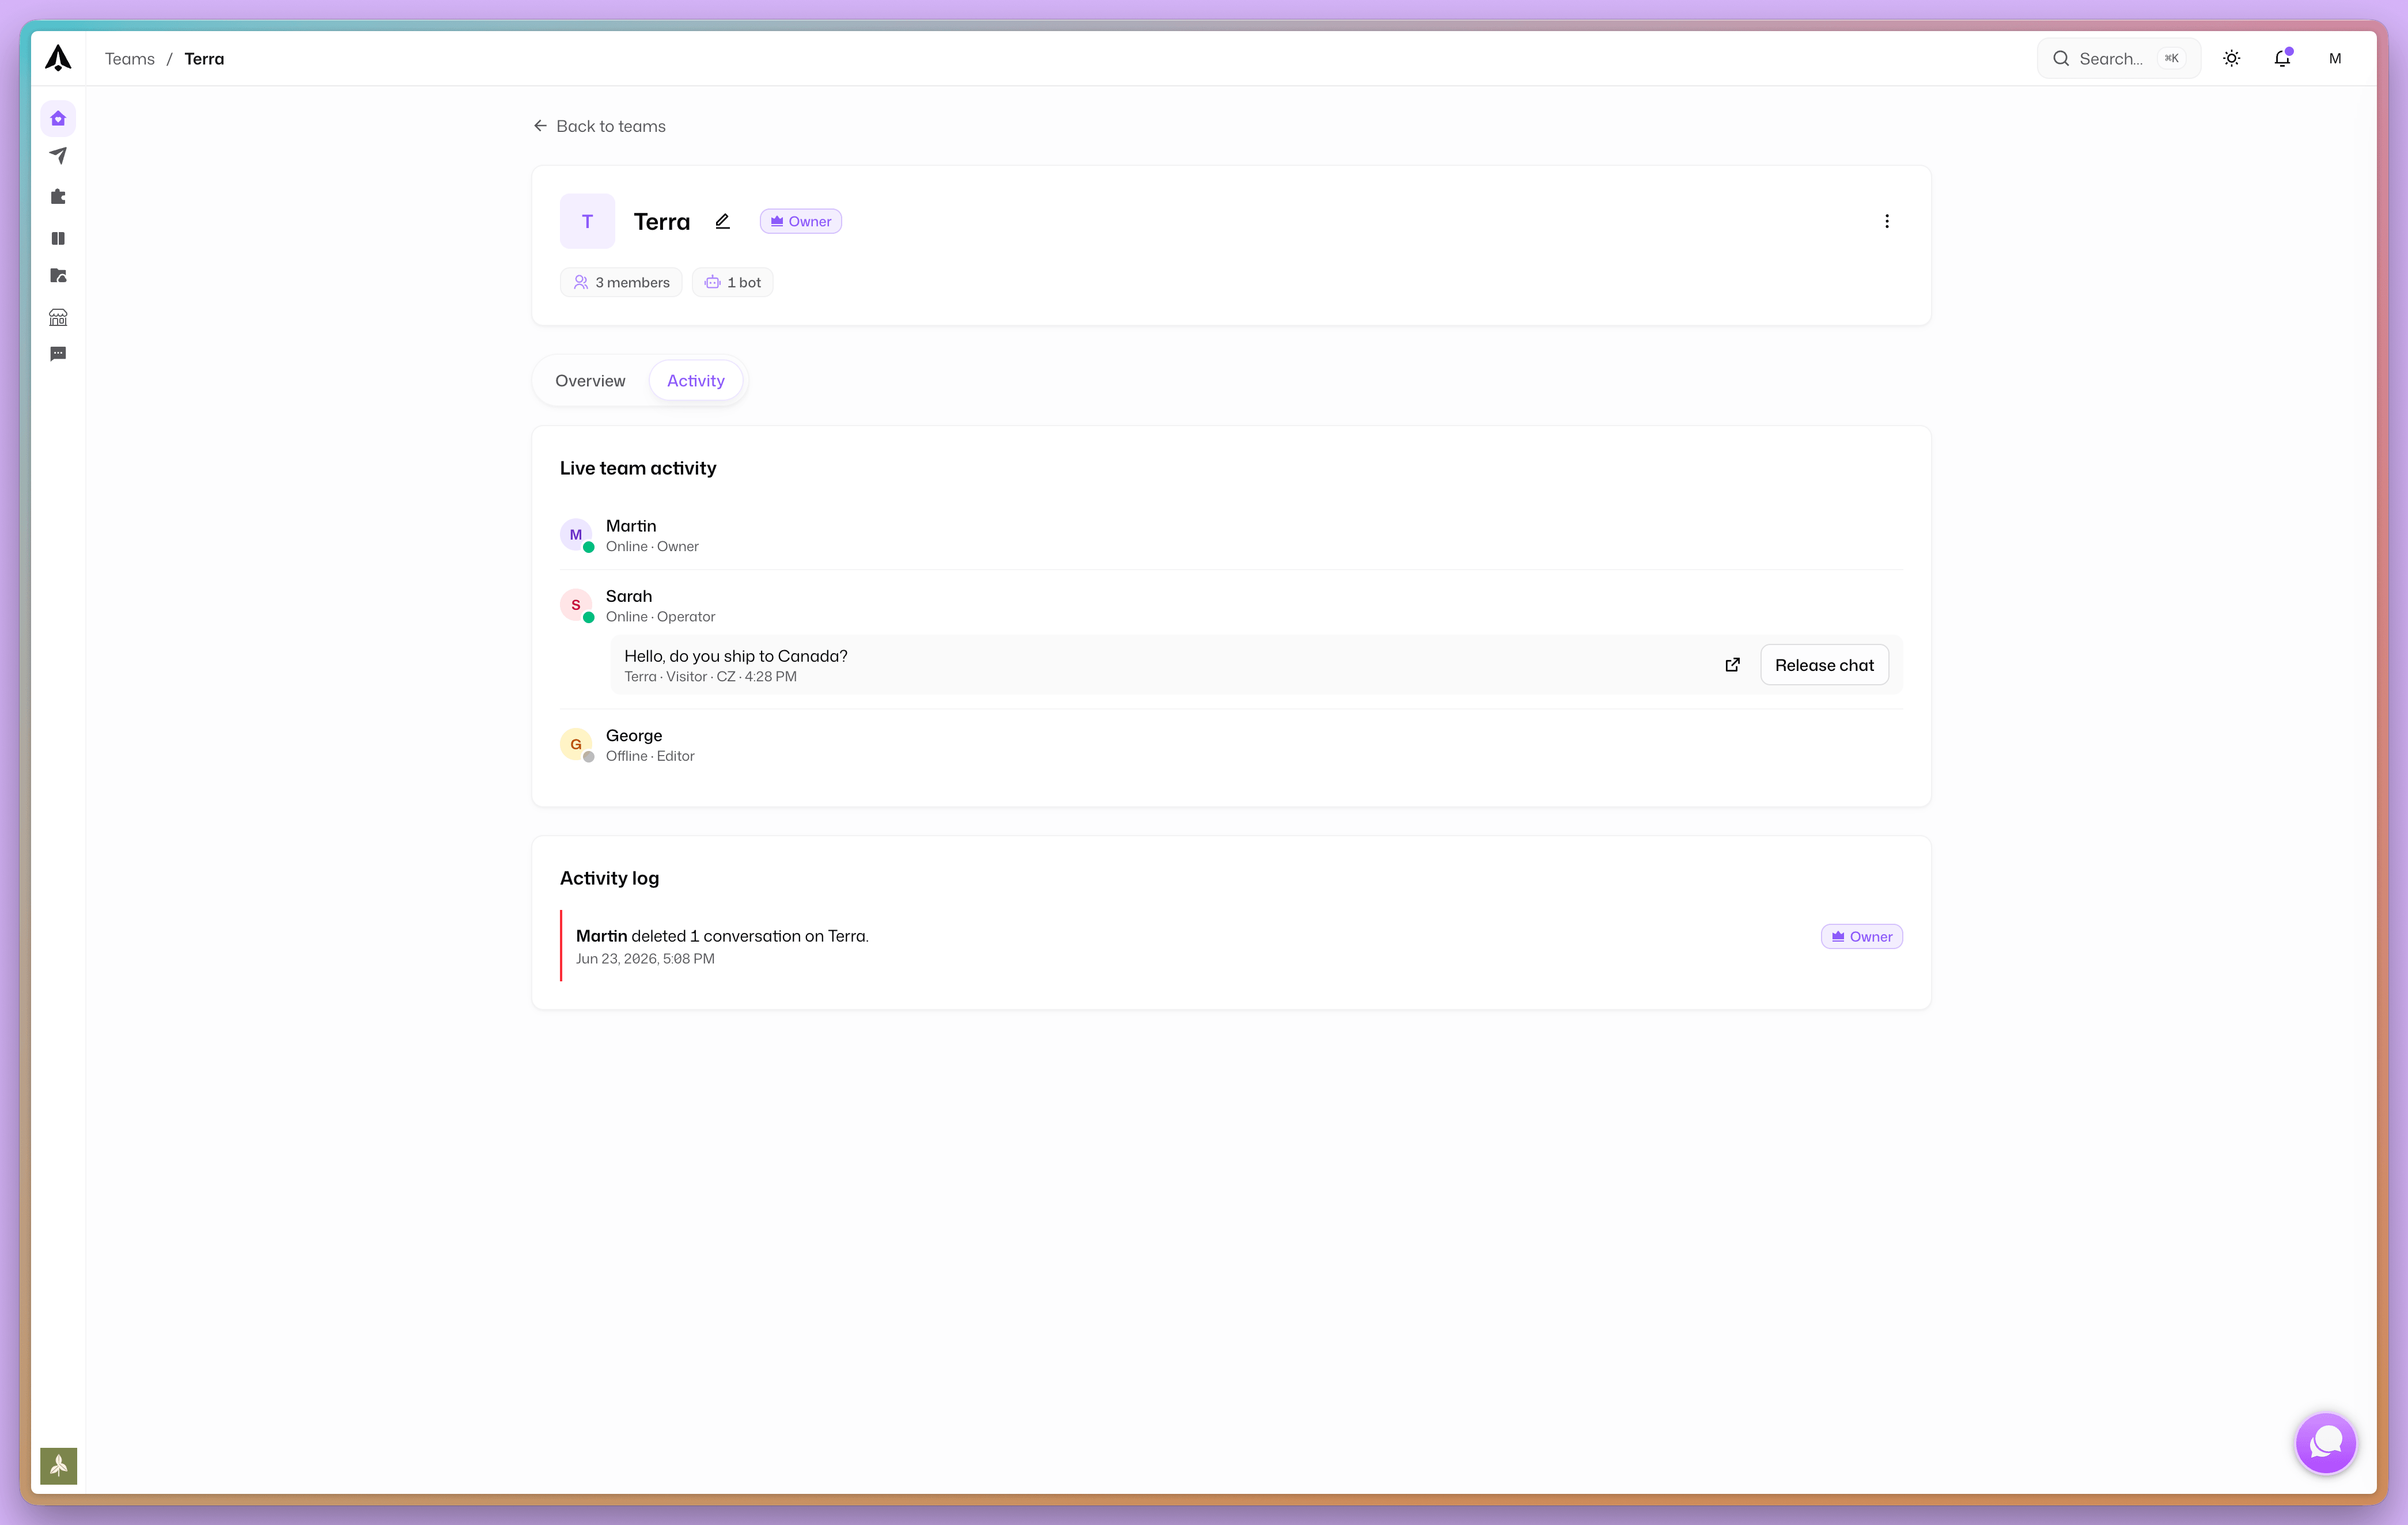Image resolution: width=2408 pixels, height=1525 pixels.
Task: Toggle the light/dark theme sun icon
Action: 2231,58
